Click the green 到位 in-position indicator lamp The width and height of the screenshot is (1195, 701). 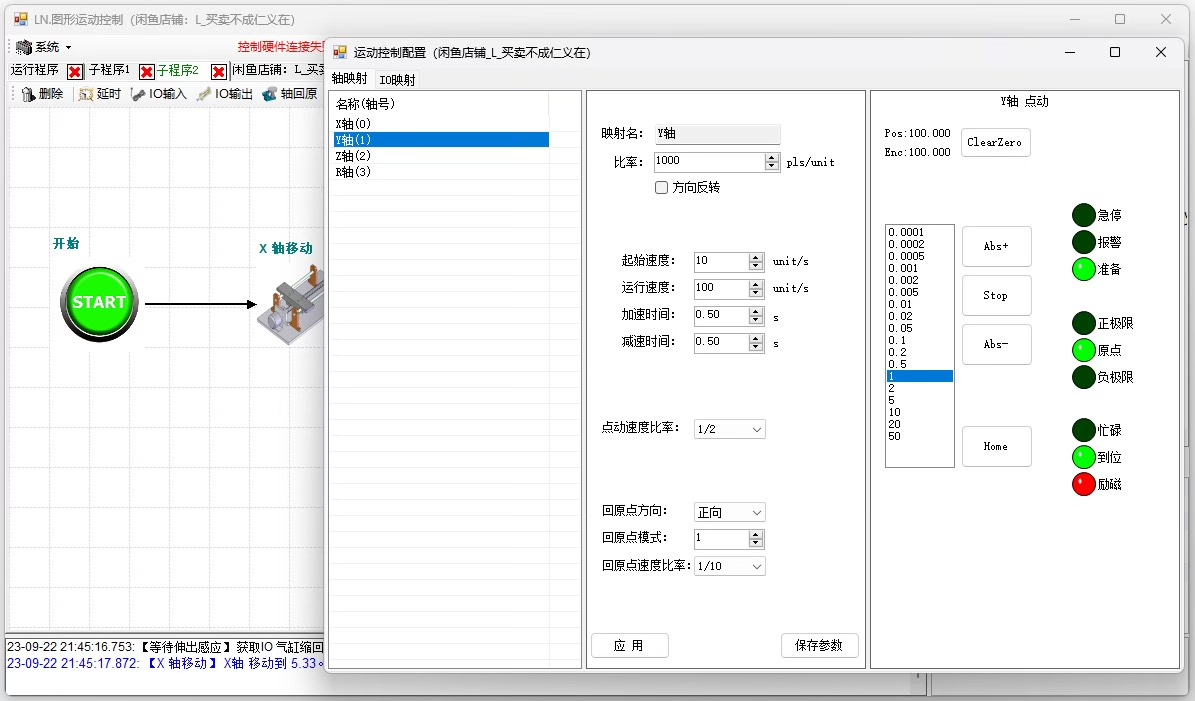(x=1083, y=457)
